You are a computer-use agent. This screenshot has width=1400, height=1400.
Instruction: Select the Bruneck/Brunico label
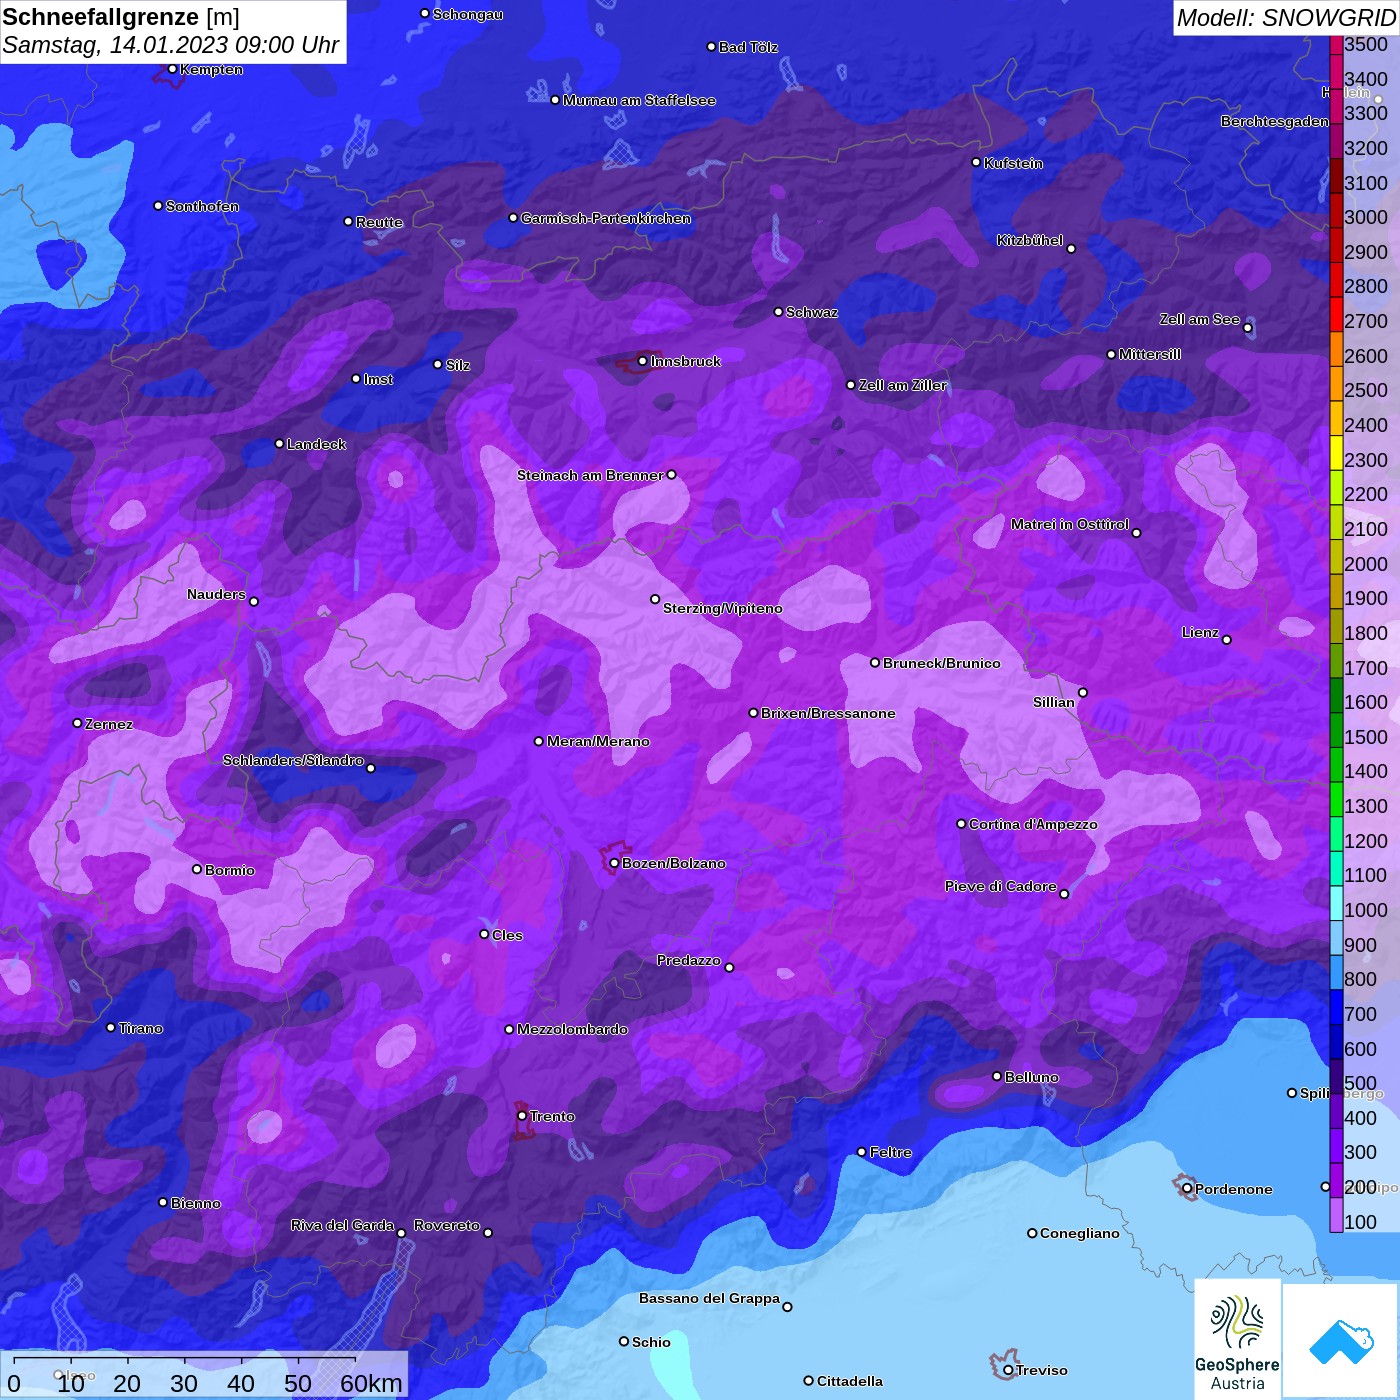coord(942,663)
